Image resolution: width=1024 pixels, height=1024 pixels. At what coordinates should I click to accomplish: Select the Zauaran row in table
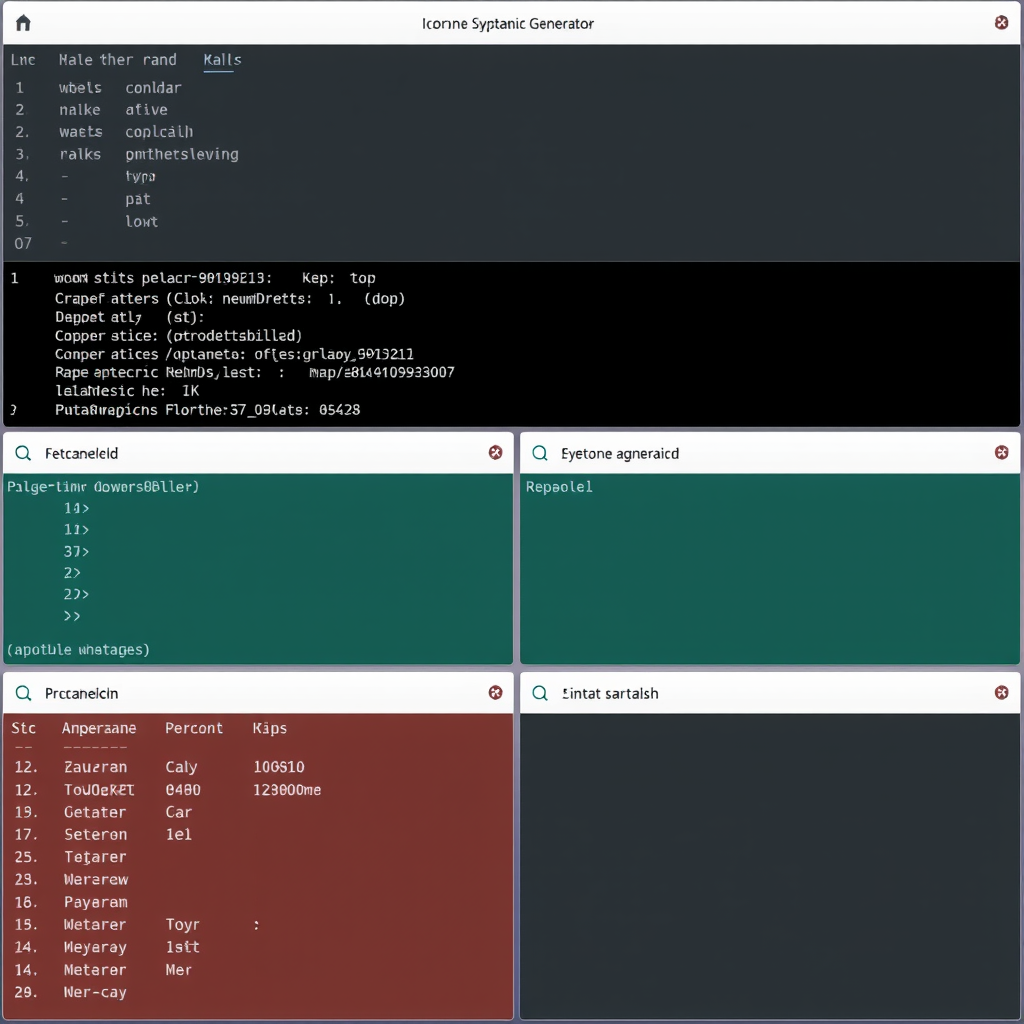coord(96,767)
